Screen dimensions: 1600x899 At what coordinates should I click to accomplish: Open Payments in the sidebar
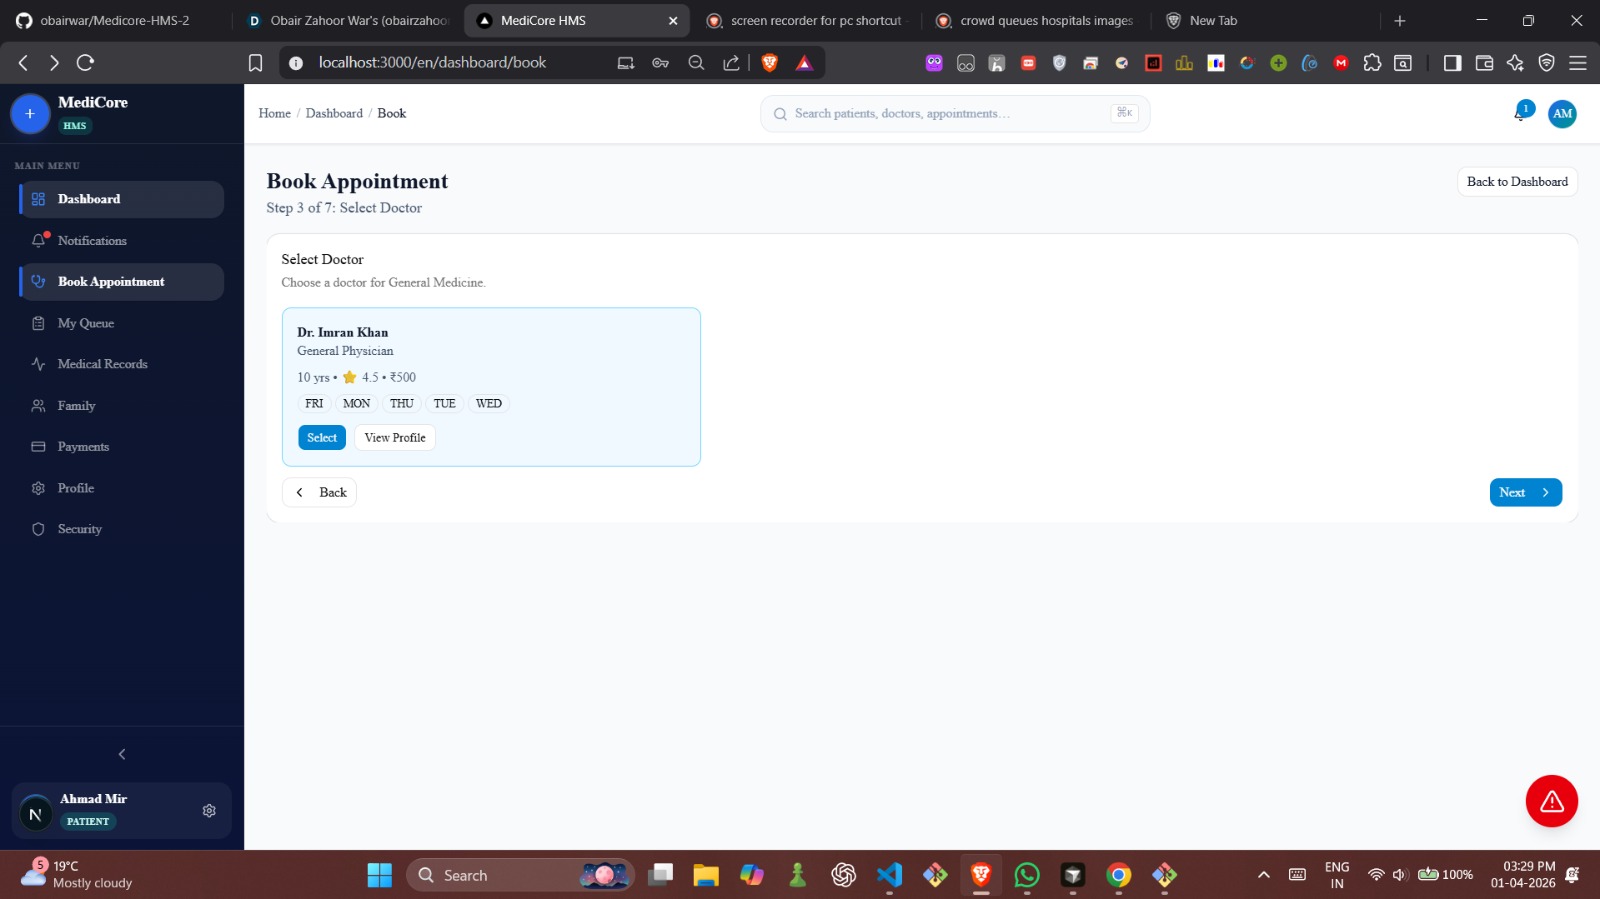(x=121, y=447)
